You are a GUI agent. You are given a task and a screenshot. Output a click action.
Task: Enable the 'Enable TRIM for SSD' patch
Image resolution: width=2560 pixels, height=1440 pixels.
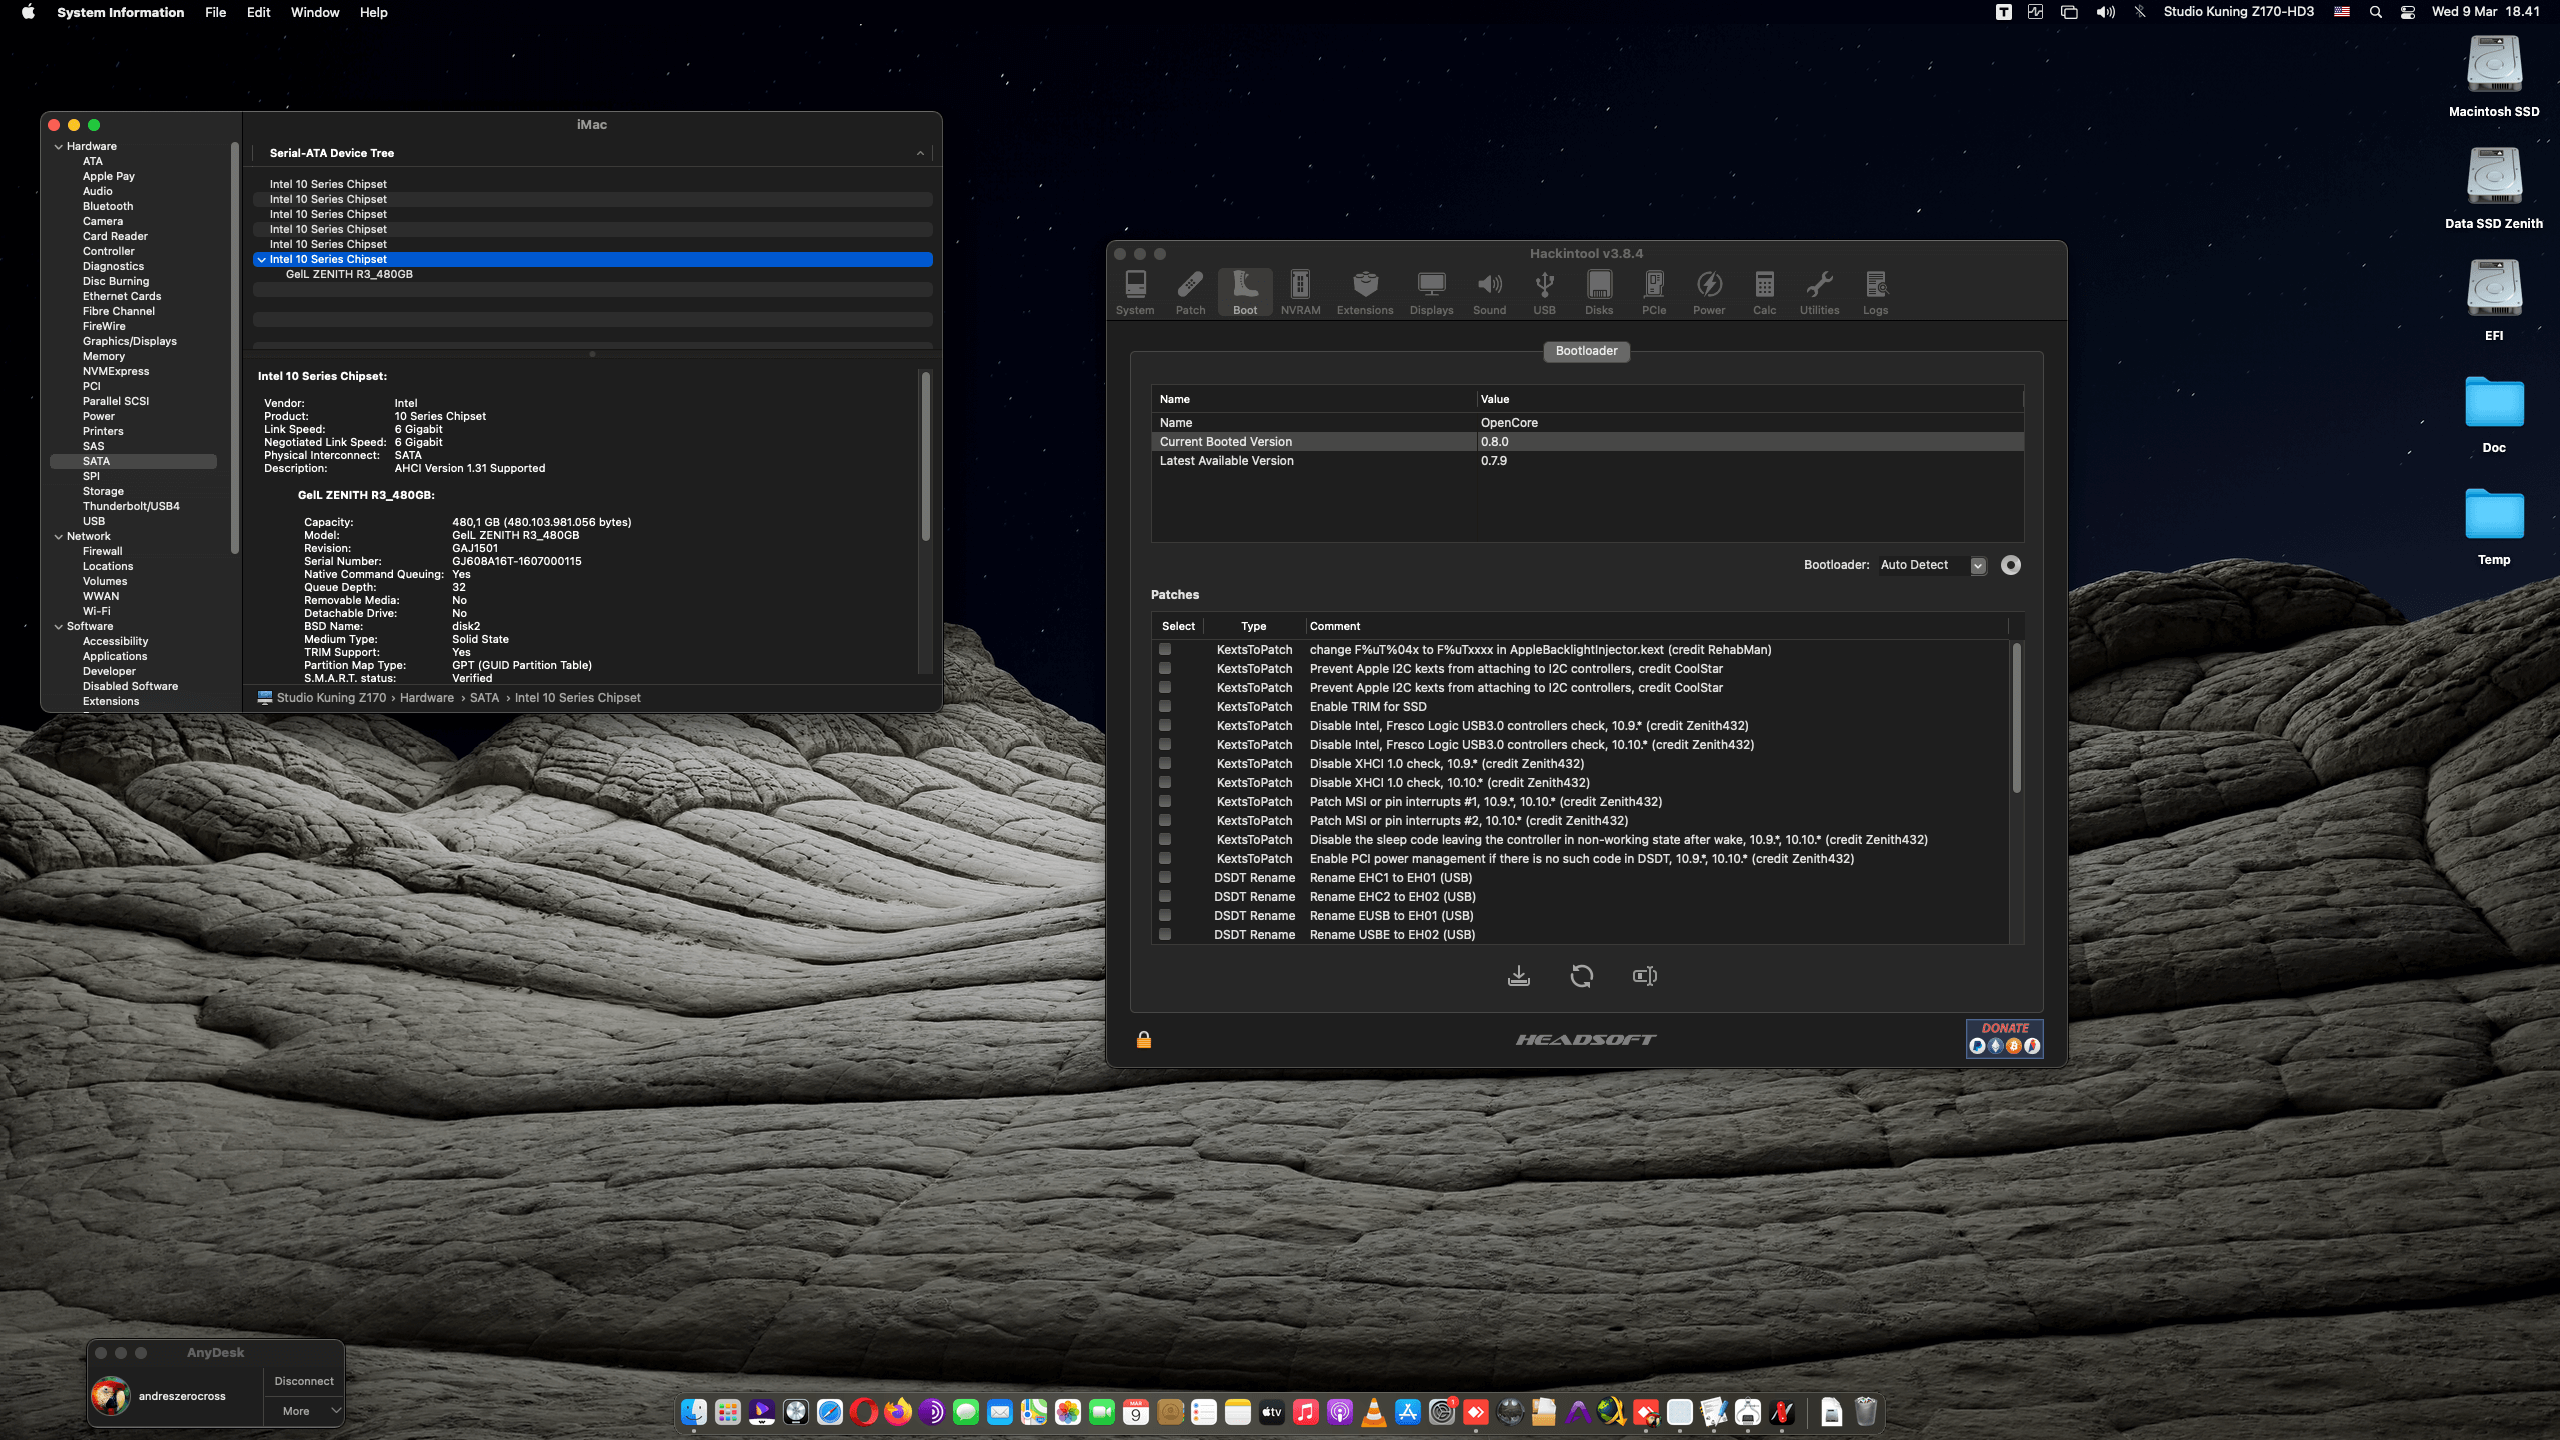pyautogui.click(x=1164, y=706)
